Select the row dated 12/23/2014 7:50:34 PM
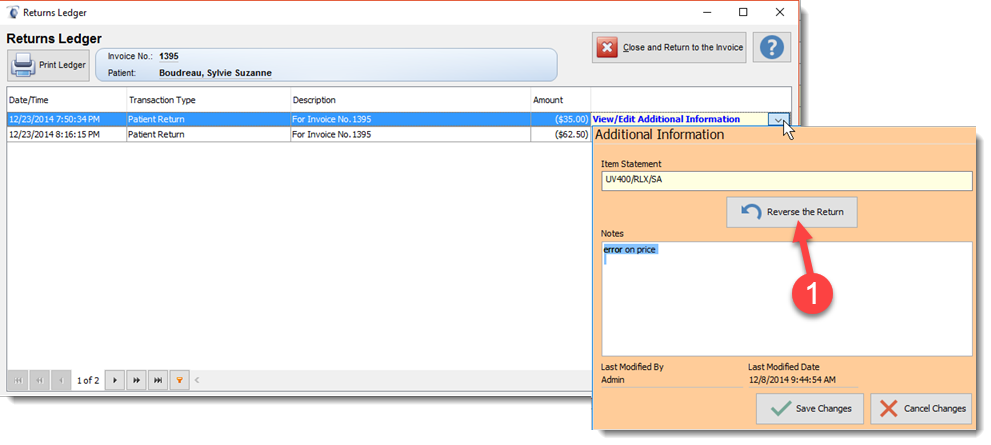The height and width of the screenshot is (445, 991). [x=299, y=119]
